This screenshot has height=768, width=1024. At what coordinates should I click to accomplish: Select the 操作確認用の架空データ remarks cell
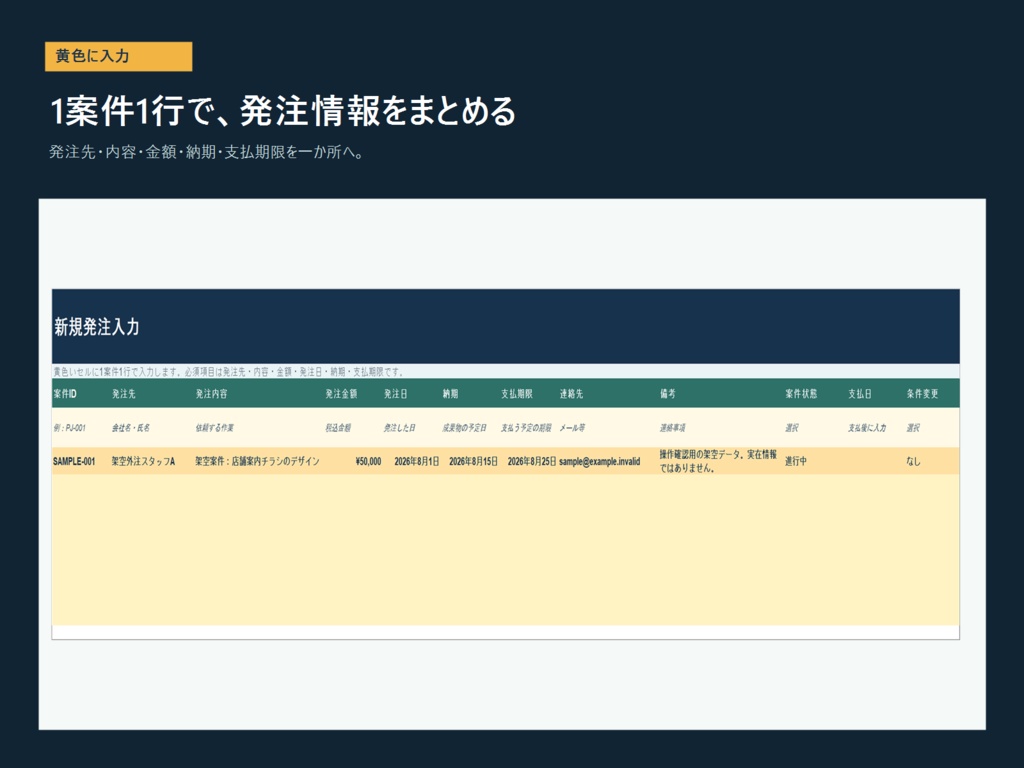[718, 461]
